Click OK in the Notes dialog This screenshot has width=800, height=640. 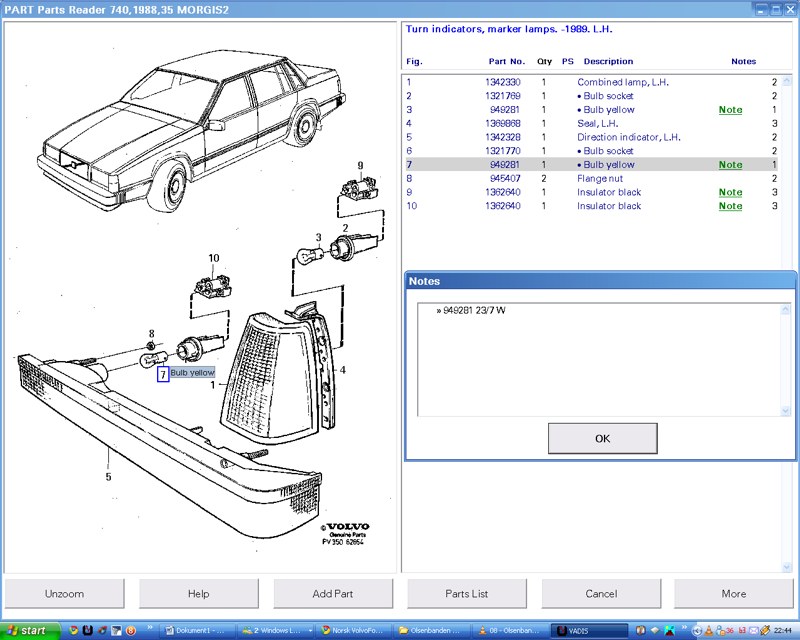(602, 438)
